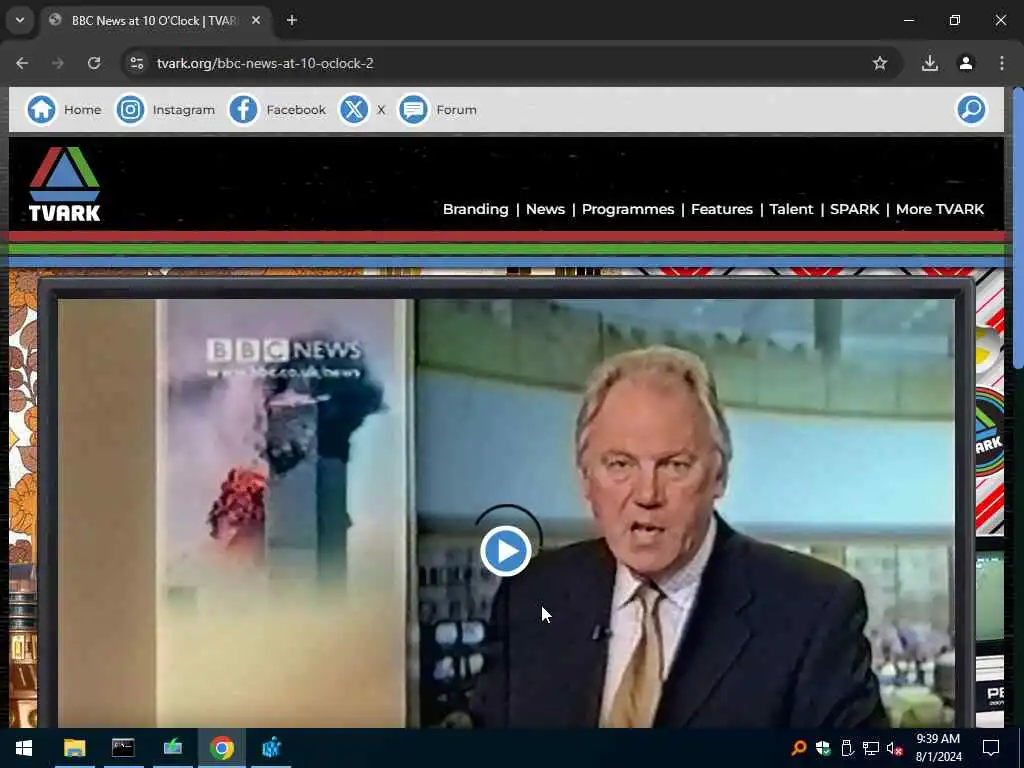1024x768 pixels.
Task: Close the BBC News at 10 O'Clock tab
Action: coord(256,20)
